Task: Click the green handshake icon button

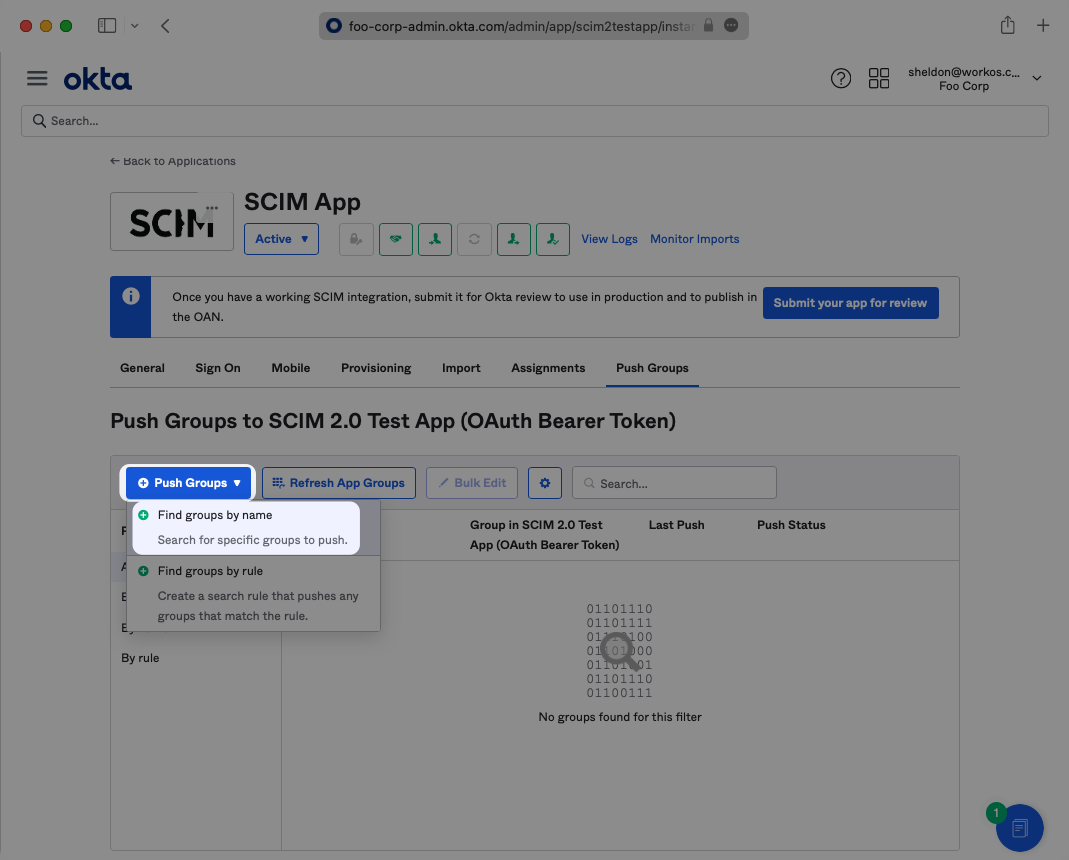Action: click(396, 239)
